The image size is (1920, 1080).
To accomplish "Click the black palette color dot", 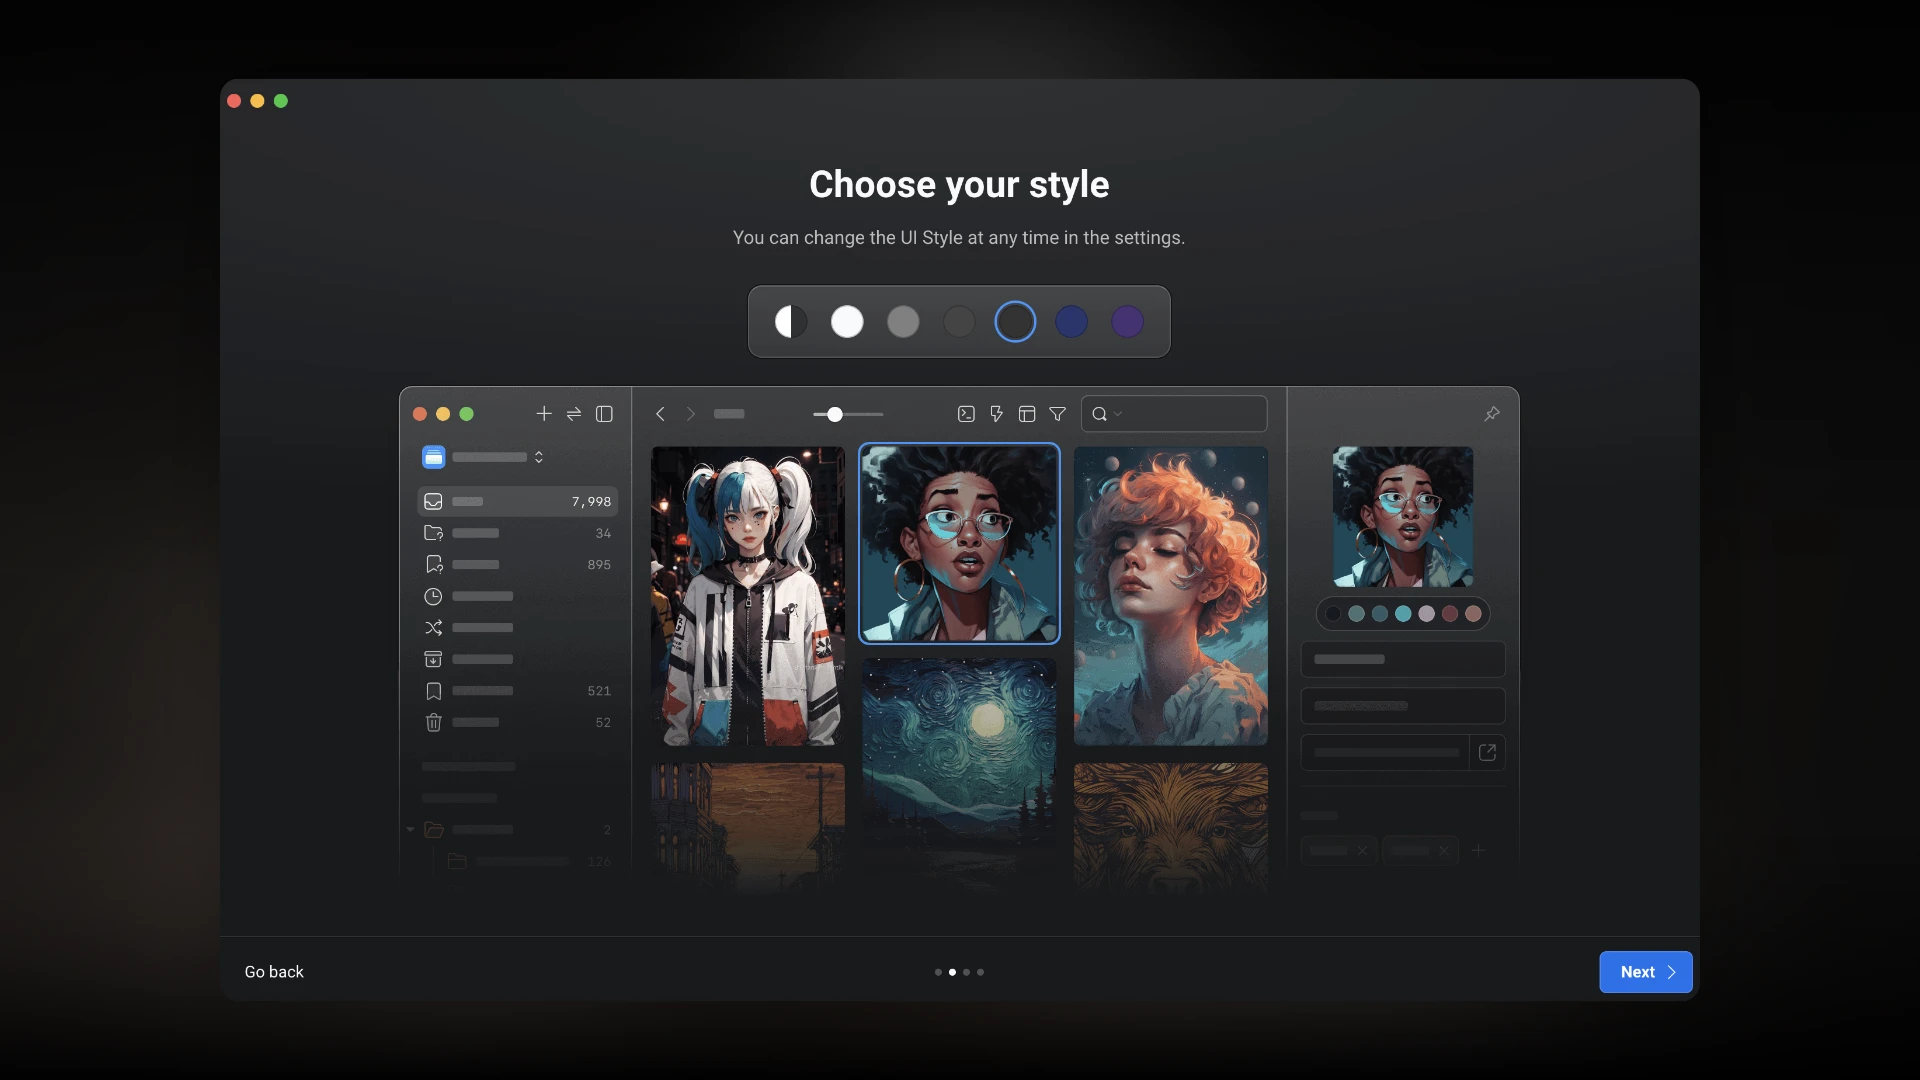I will coord(1333,614).
